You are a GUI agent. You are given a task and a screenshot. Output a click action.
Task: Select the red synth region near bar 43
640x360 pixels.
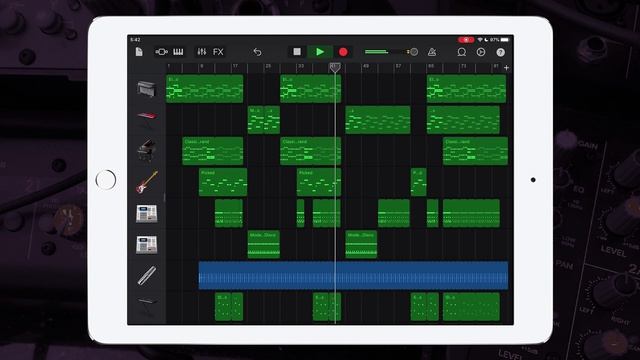378,120
